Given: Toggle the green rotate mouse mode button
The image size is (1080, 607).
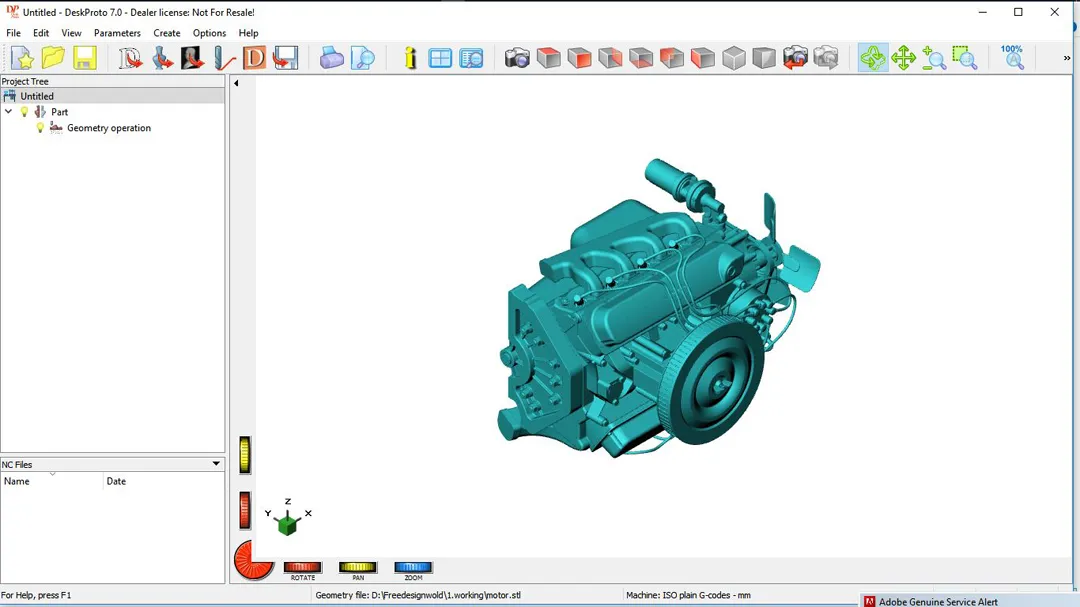Looking at the screenshot, I should [x=873, y=58].
